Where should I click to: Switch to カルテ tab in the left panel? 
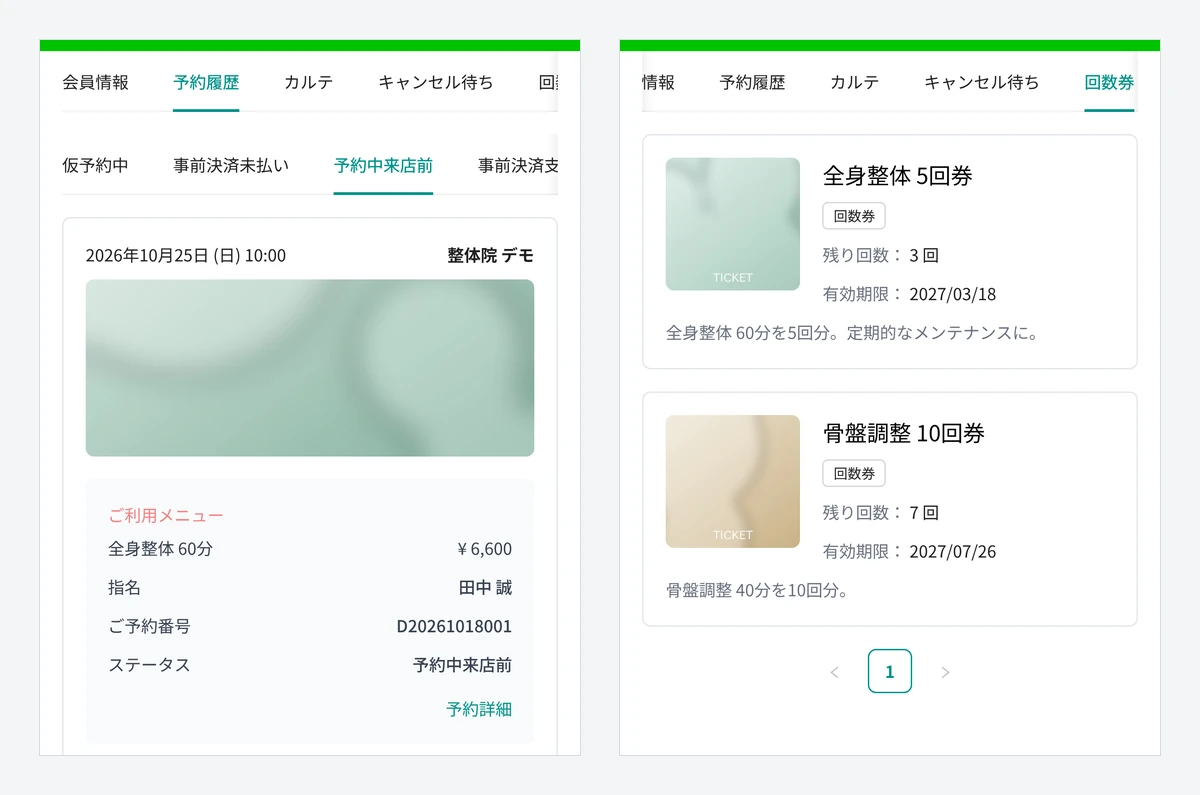tap(308, 83)
